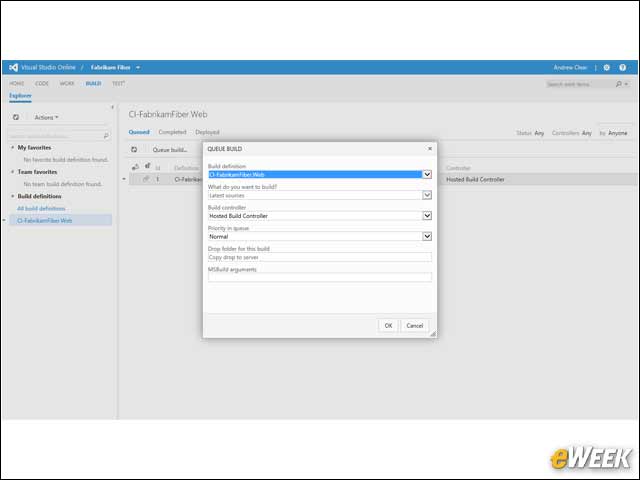
Task: Click the Controller column header
Action: 458,168
